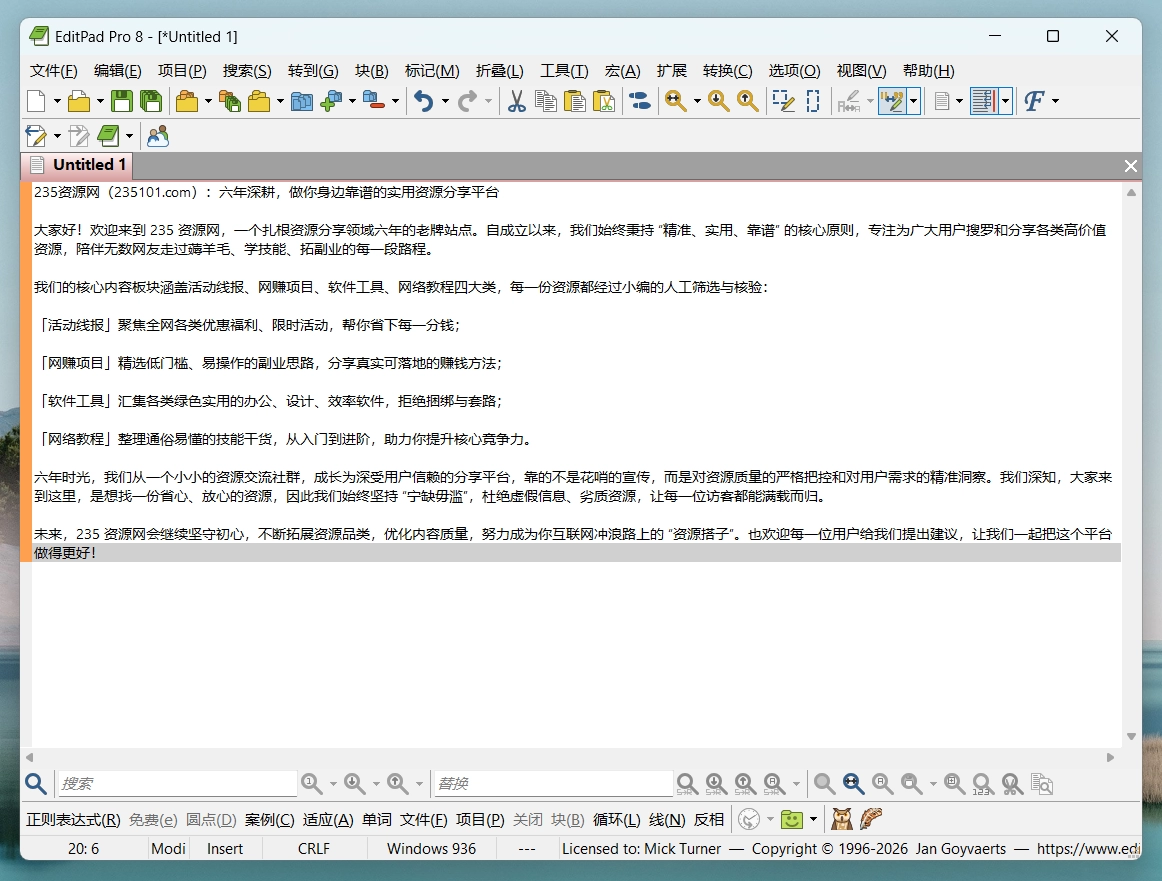Open the dropdown next to word wrap button
Viewport: 1162px width, 881px height.
(x=914, y=101)
